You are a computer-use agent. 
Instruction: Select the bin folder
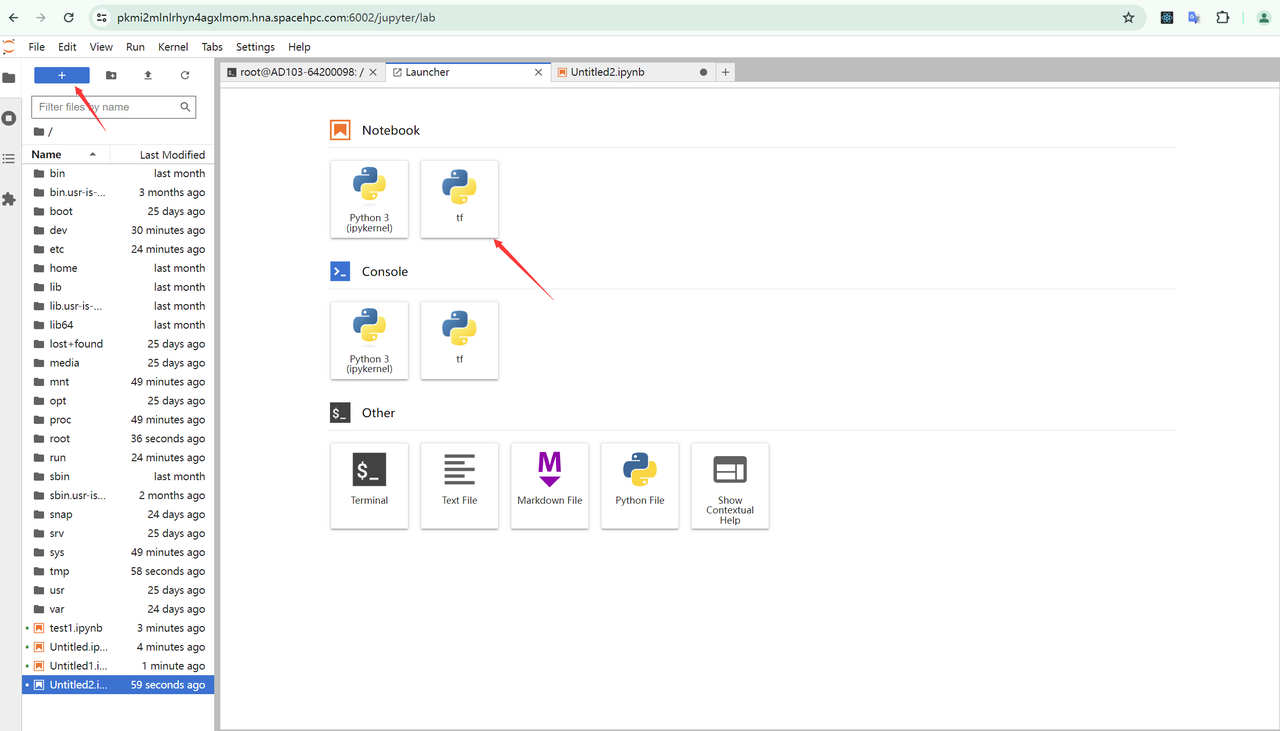point(118,174)
